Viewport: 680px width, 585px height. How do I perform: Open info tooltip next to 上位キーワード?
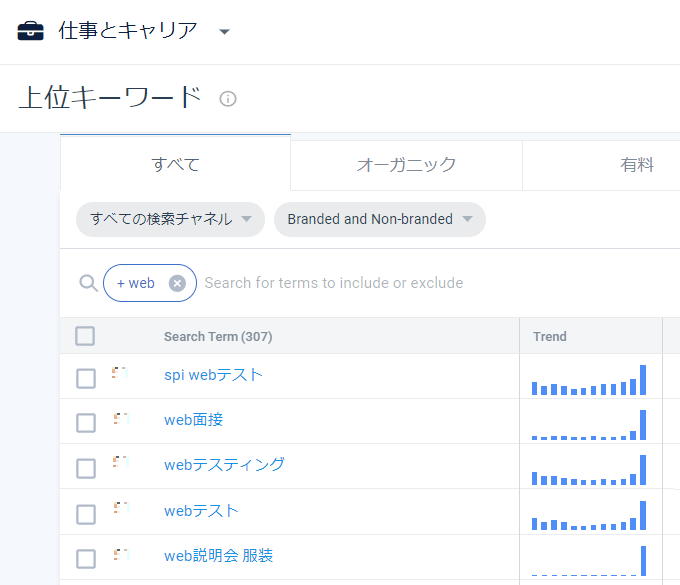pyautogui.click(x=228, y=99)
